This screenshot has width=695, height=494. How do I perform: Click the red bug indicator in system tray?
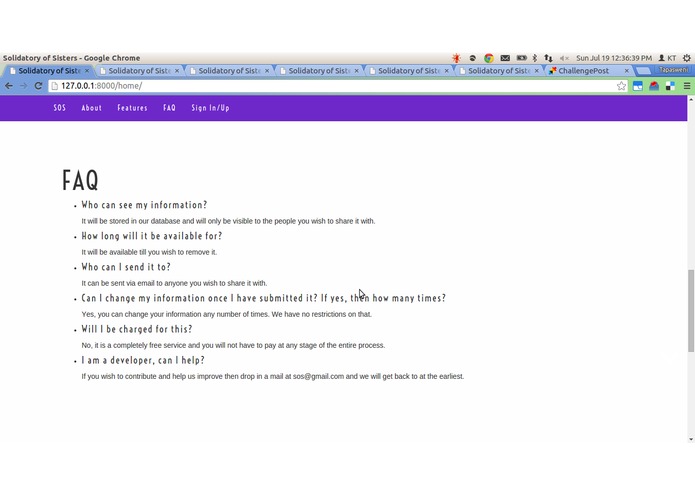tap(456, 58)
